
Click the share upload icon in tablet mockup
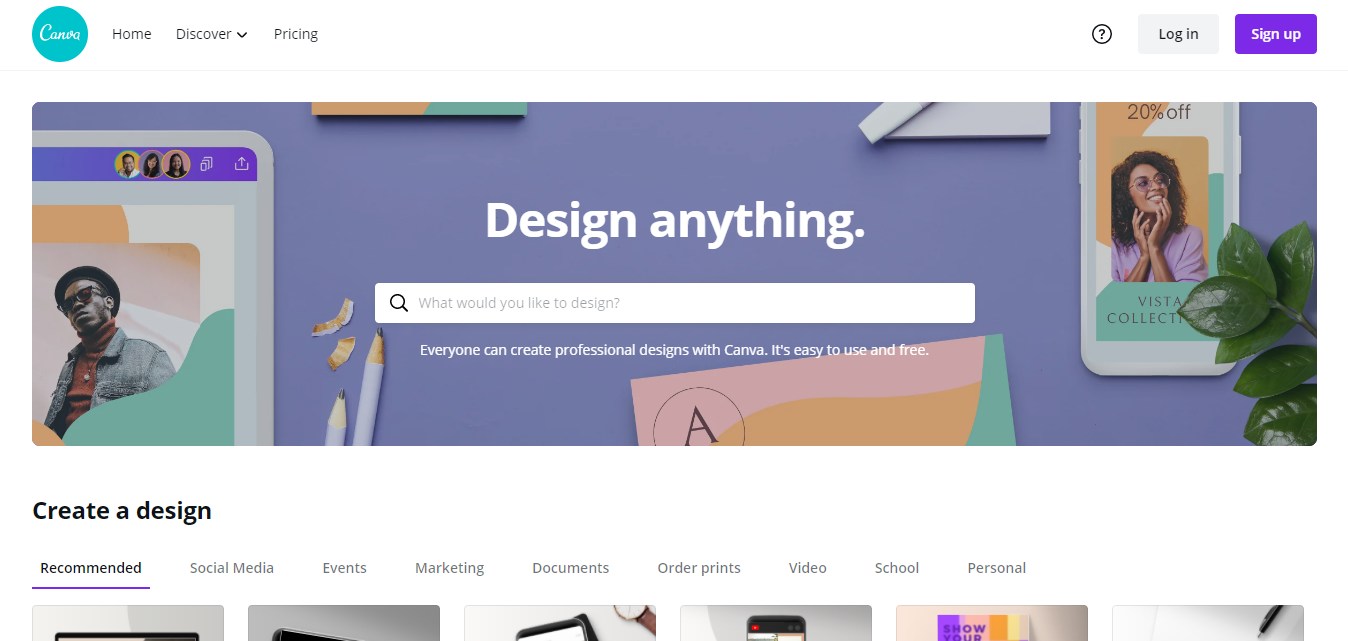241,164
